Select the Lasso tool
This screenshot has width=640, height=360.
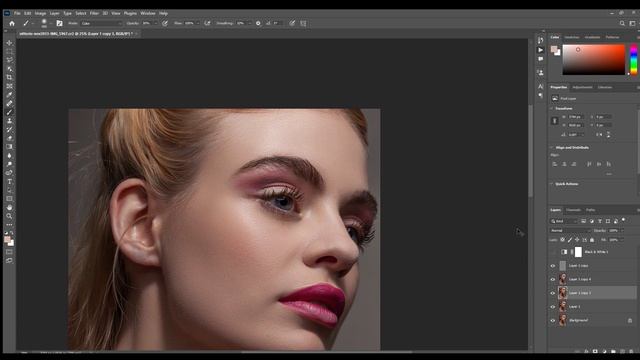(x=9, y=60)
